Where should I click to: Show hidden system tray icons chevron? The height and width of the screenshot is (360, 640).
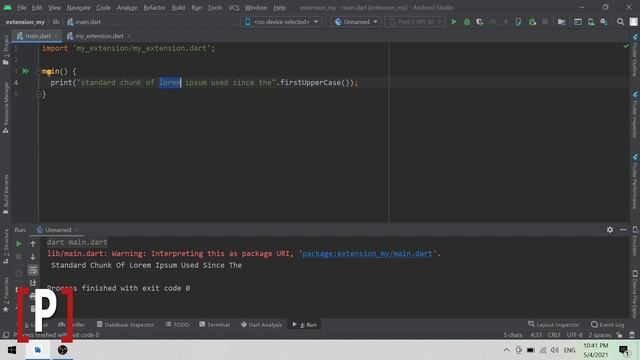(x=507, y=350)
